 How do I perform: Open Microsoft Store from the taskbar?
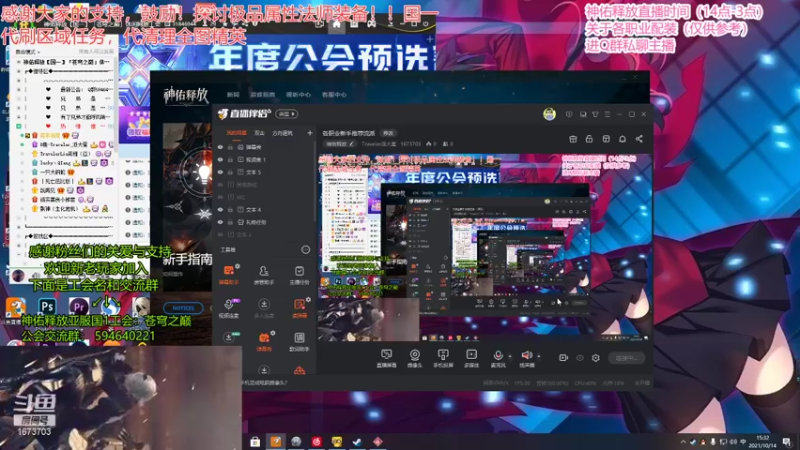point(255,441)
